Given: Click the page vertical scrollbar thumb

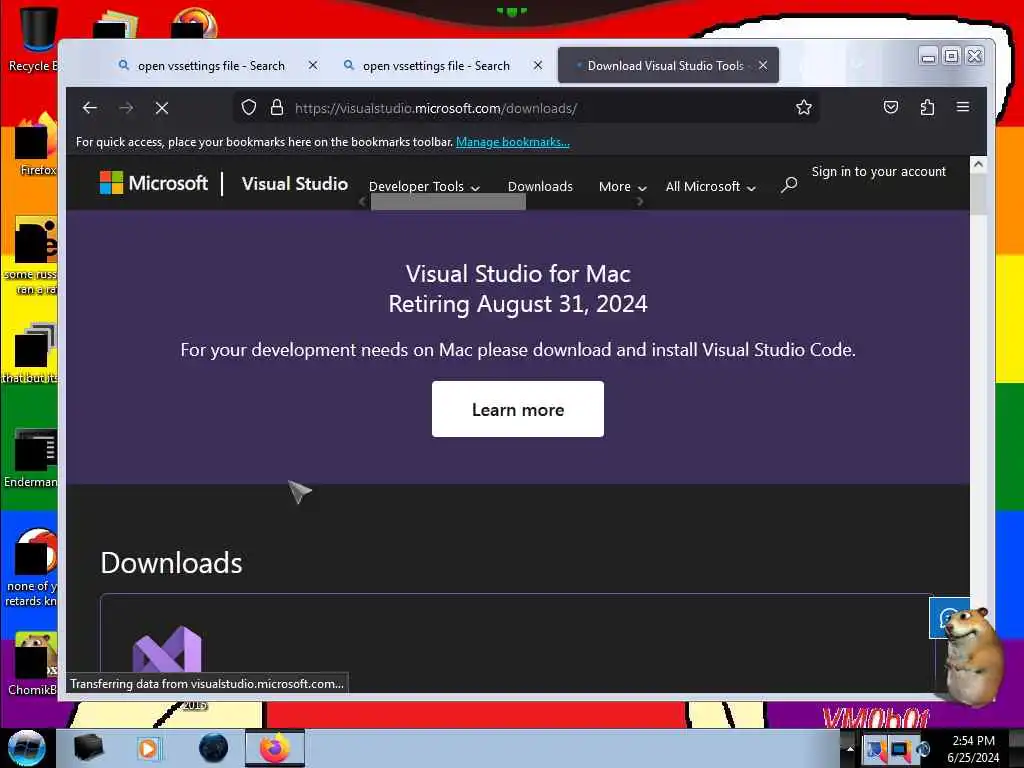Looking at the screenshot, I should pos(978,194).
